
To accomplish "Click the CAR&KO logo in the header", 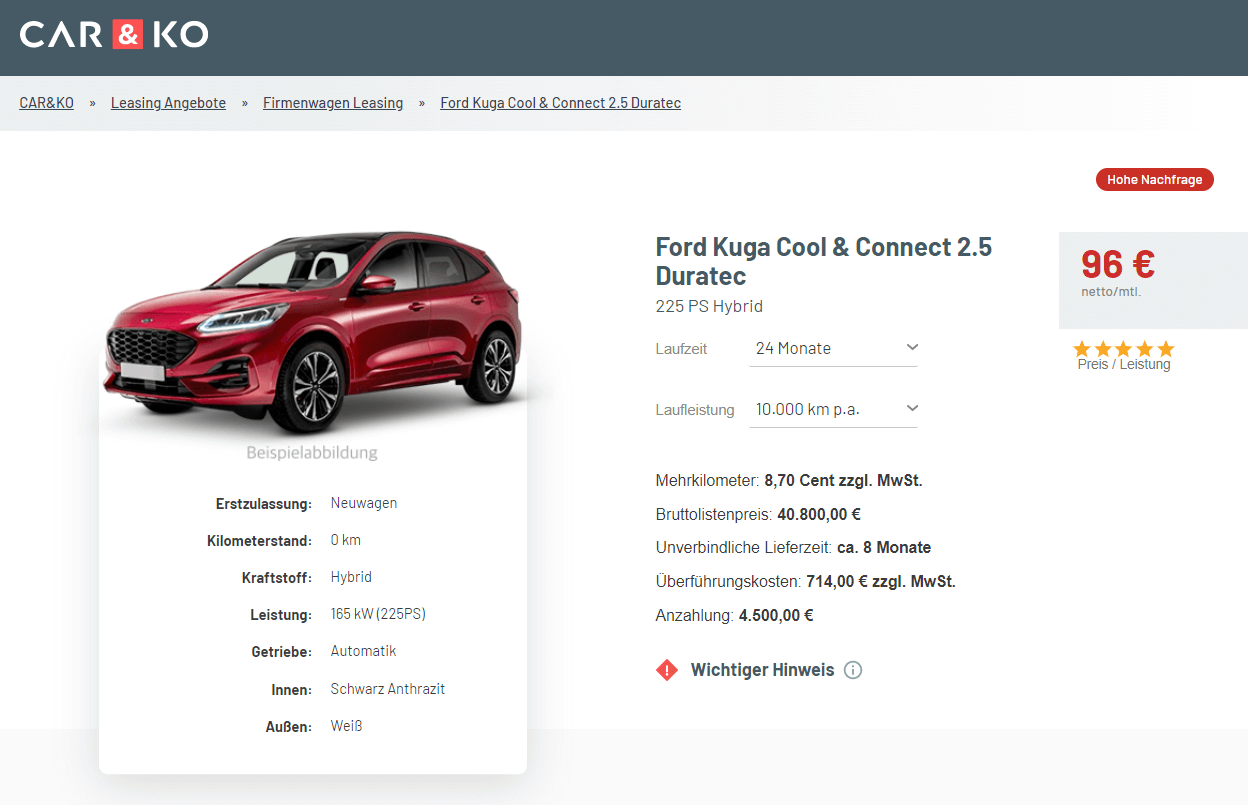I will (114, 34).
